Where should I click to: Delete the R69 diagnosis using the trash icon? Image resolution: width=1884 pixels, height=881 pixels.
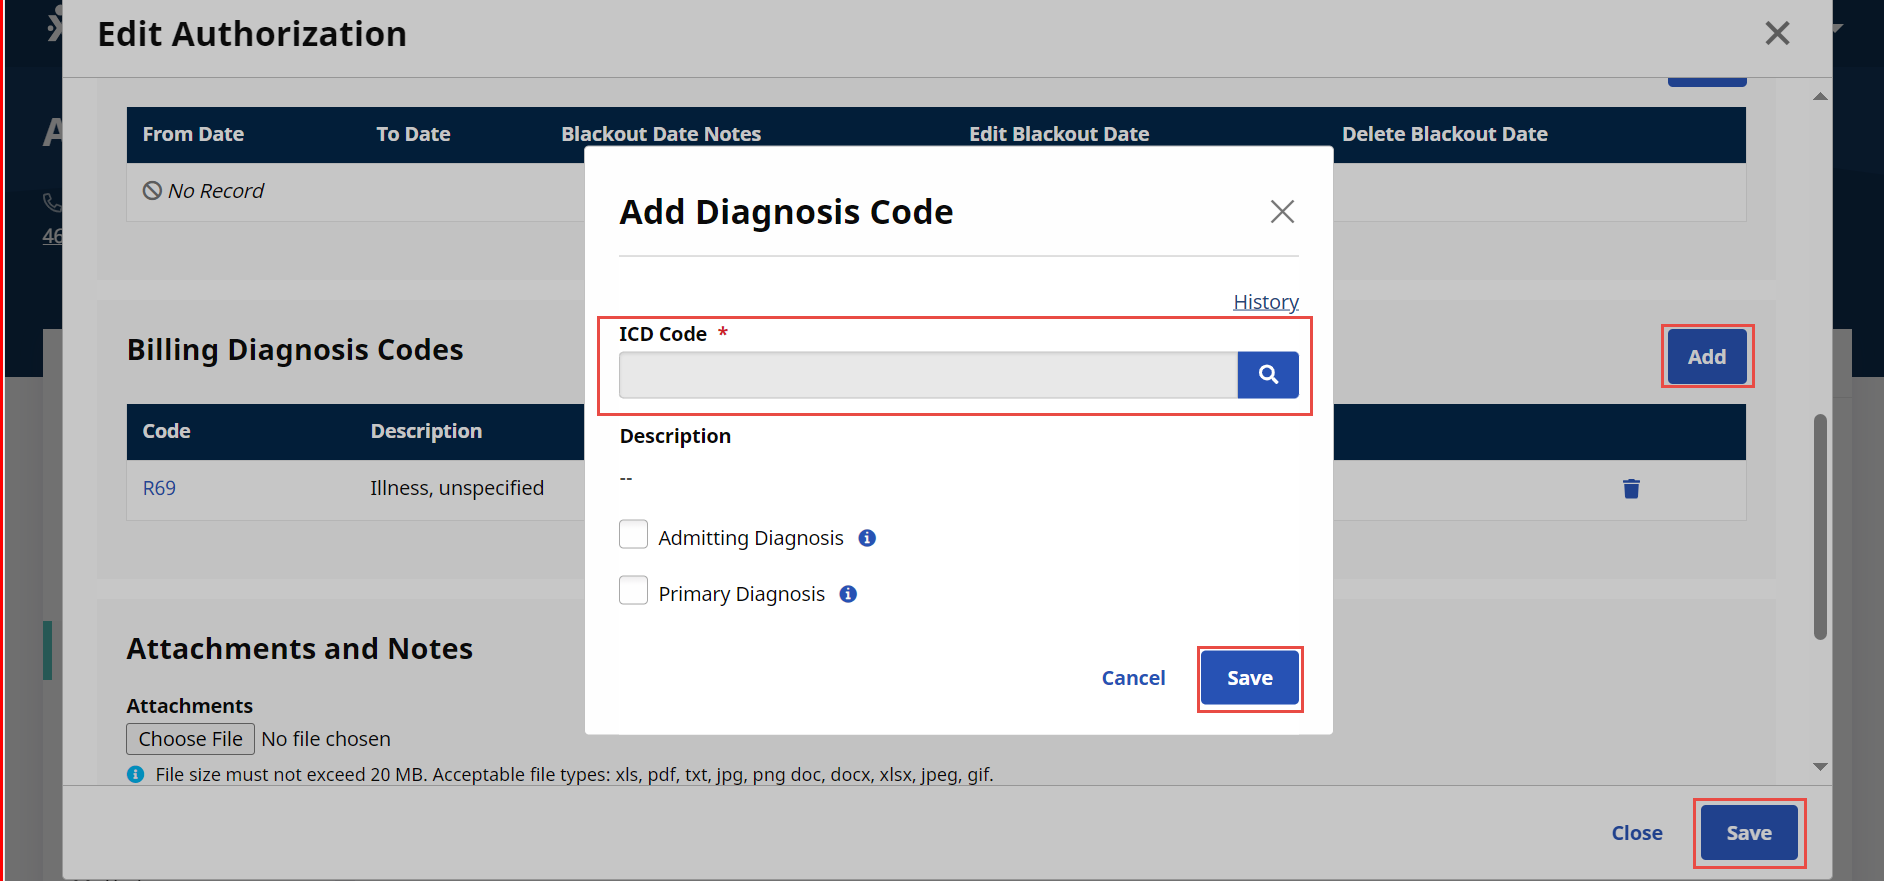pyautogui.click(x=1631, y=489)
